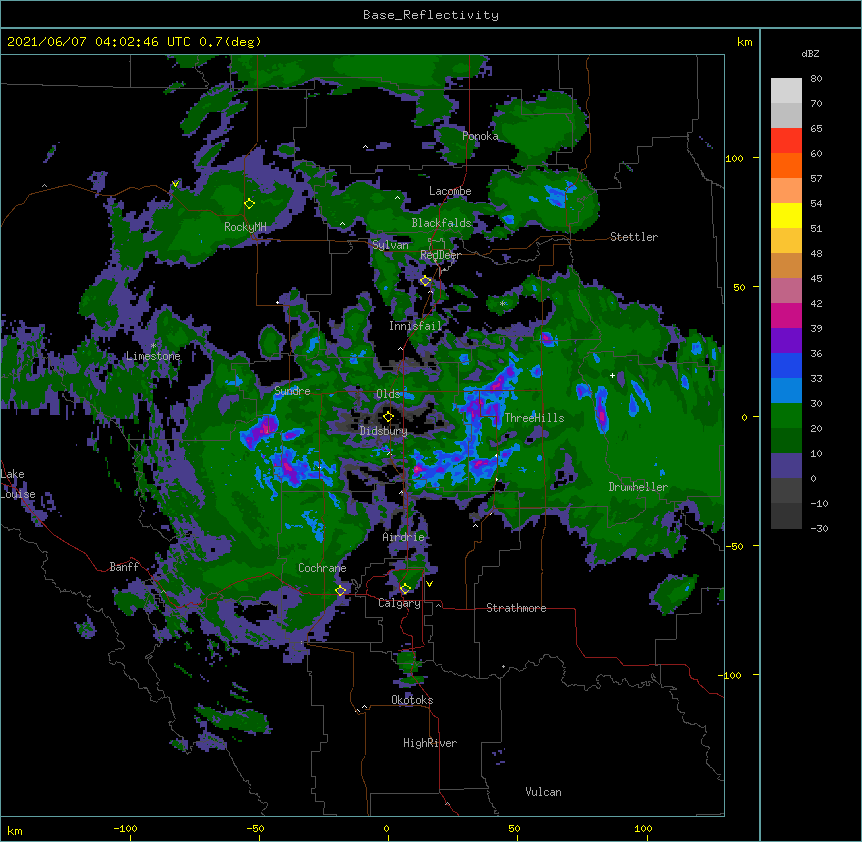Viewport: 862px width, 842px height.
Task: Click the yellow diamond marker above Calgary label
Action: pyautogui.click(x=405, y=589)
